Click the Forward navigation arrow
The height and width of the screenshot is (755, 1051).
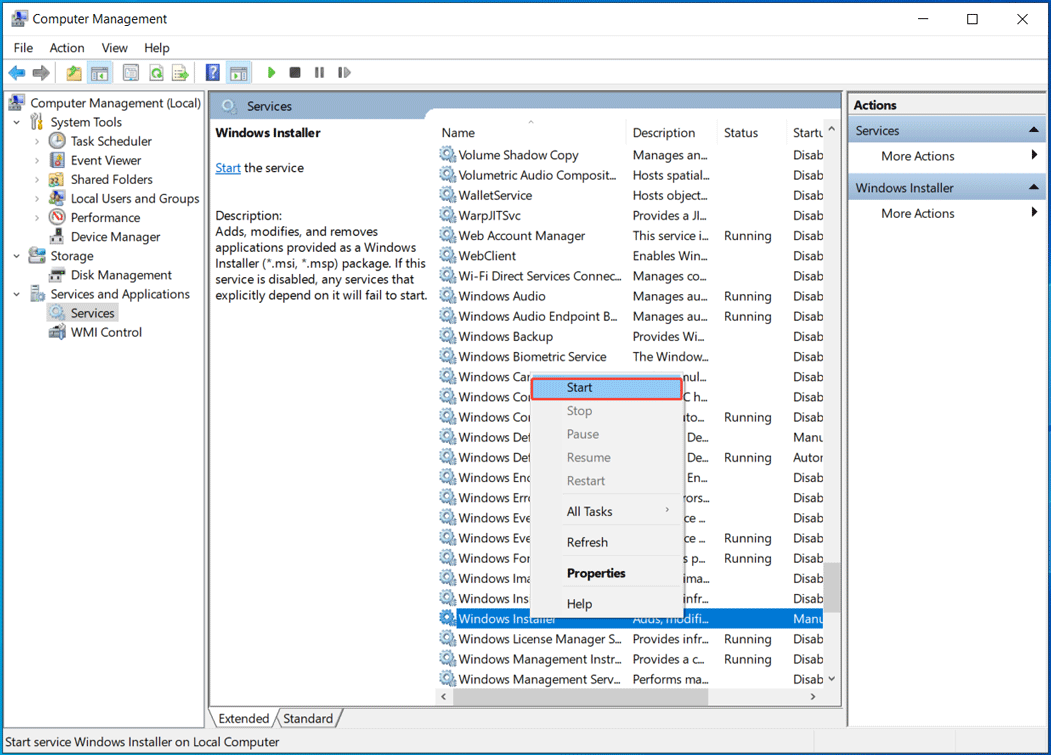(40, 72)
